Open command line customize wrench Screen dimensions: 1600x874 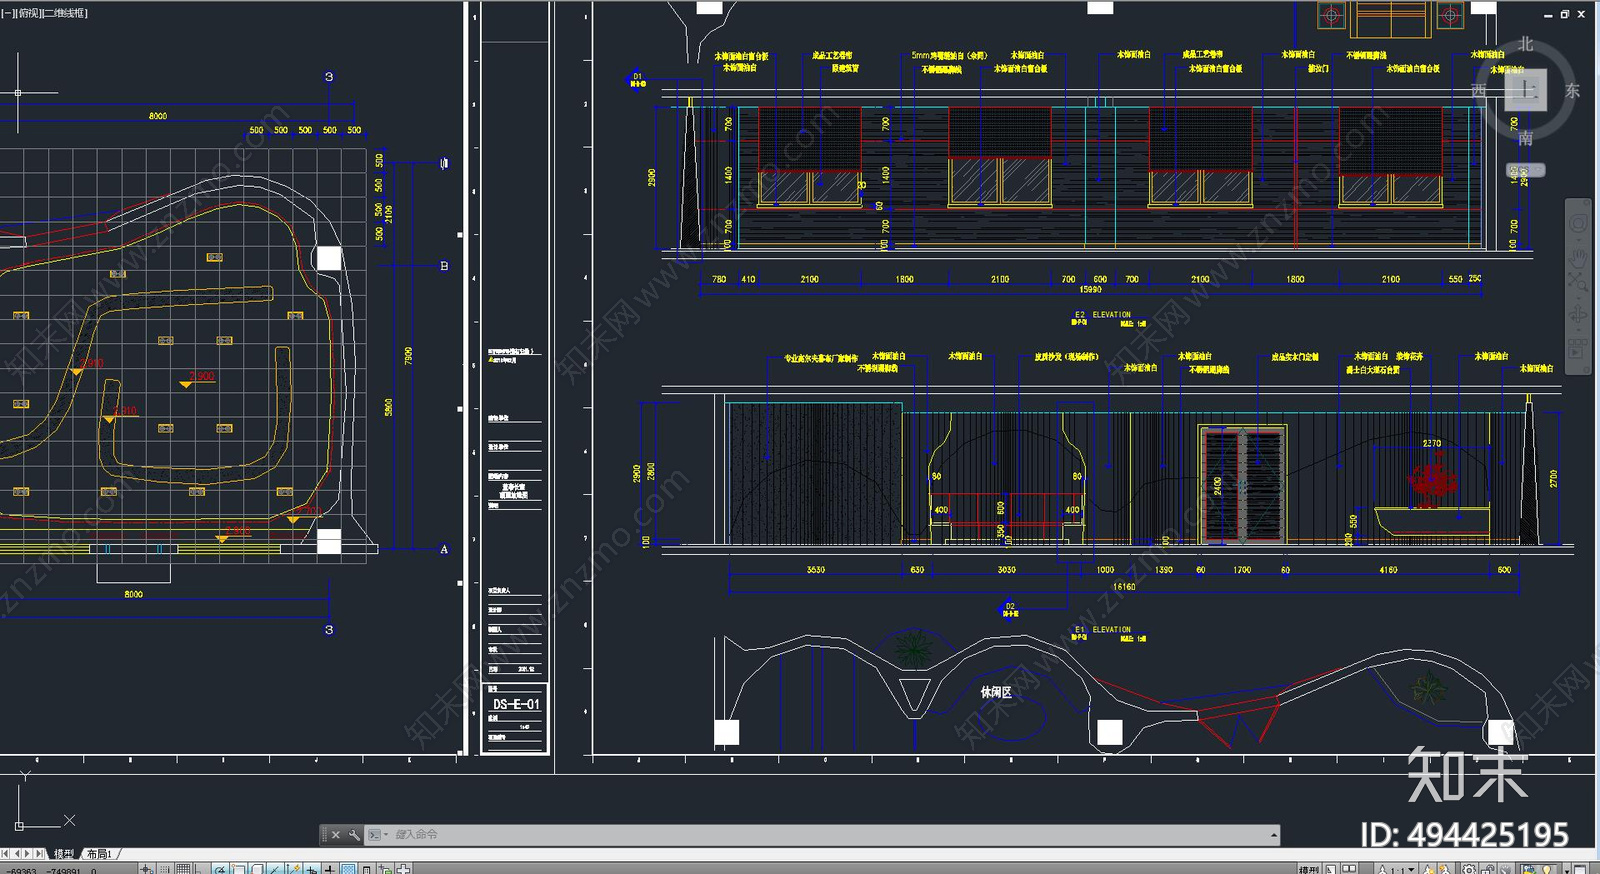tap(354, 835)
